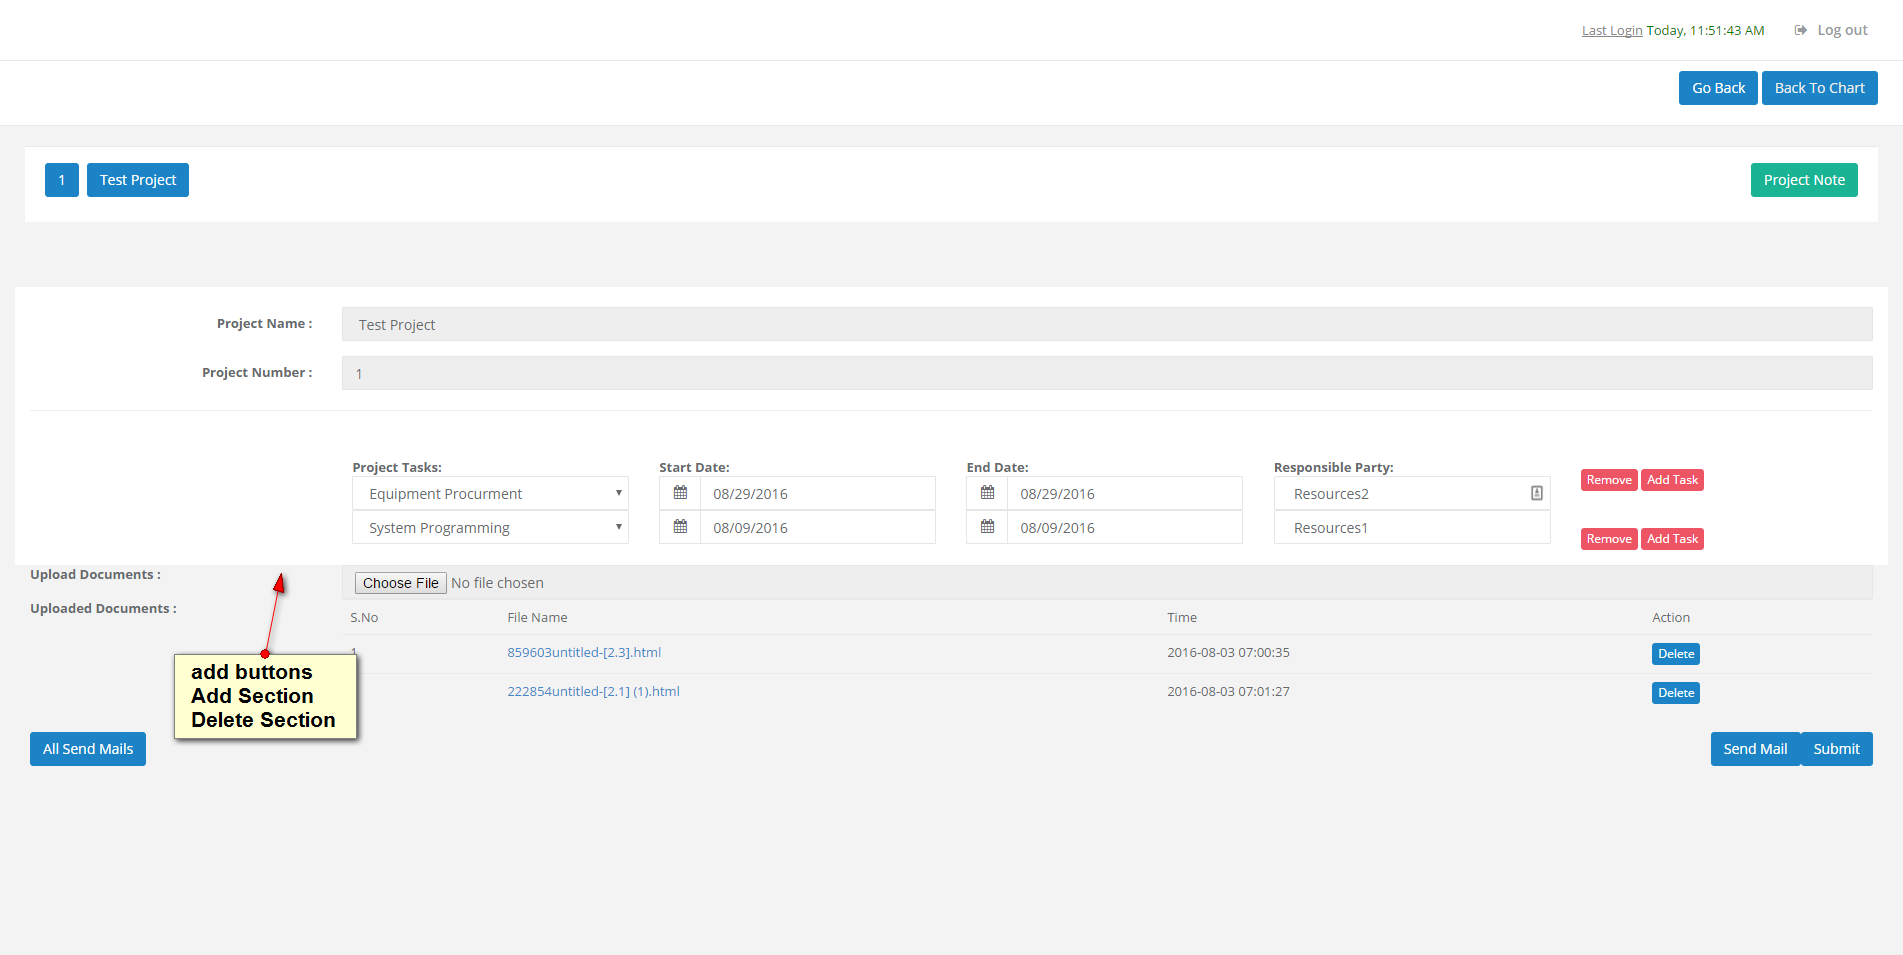This screenshot has height=955, width=1903.
Task: Delete the 859603untitled-[2.3].html document
Action: [x=1676, y=654]
